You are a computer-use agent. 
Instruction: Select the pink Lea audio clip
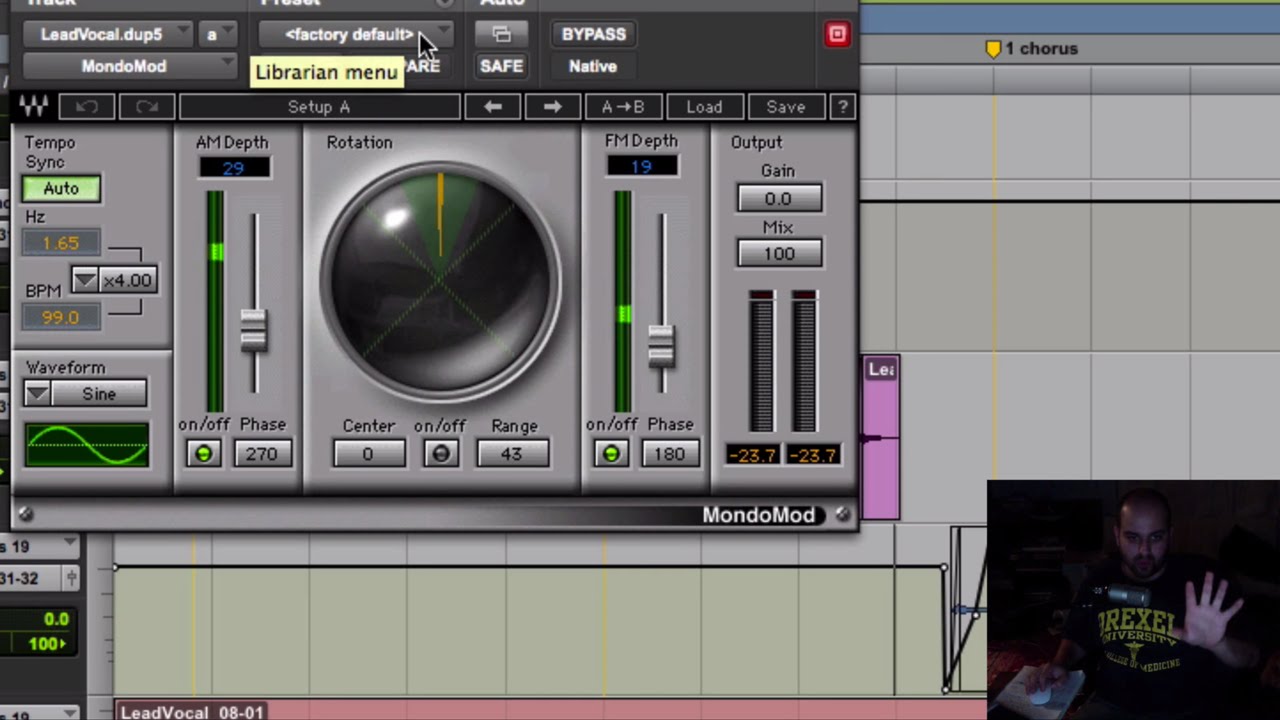pyautogui.click(x=881, y=438)
